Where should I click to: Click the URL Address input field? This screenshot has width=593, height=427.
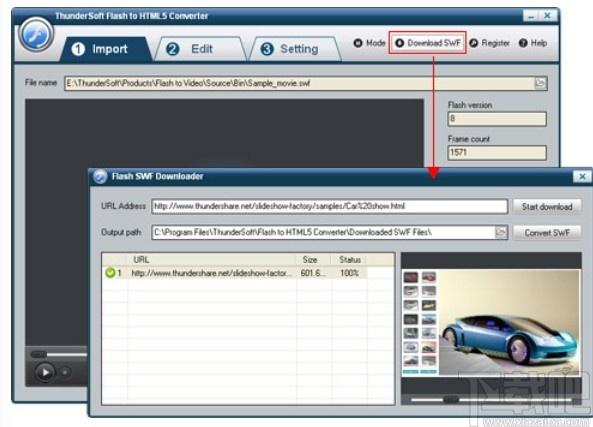pos(329,207)
